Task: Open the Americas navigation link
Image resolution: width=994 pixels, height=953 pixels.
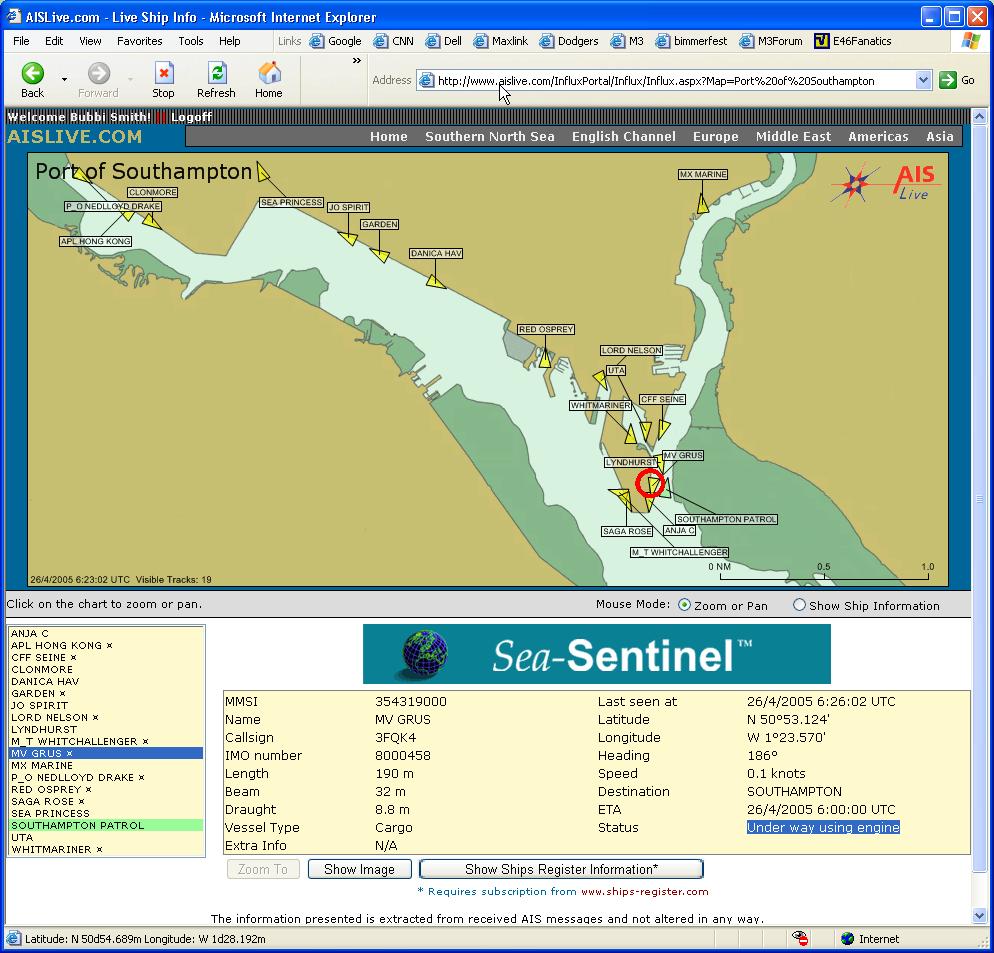Action: (878, 136)
